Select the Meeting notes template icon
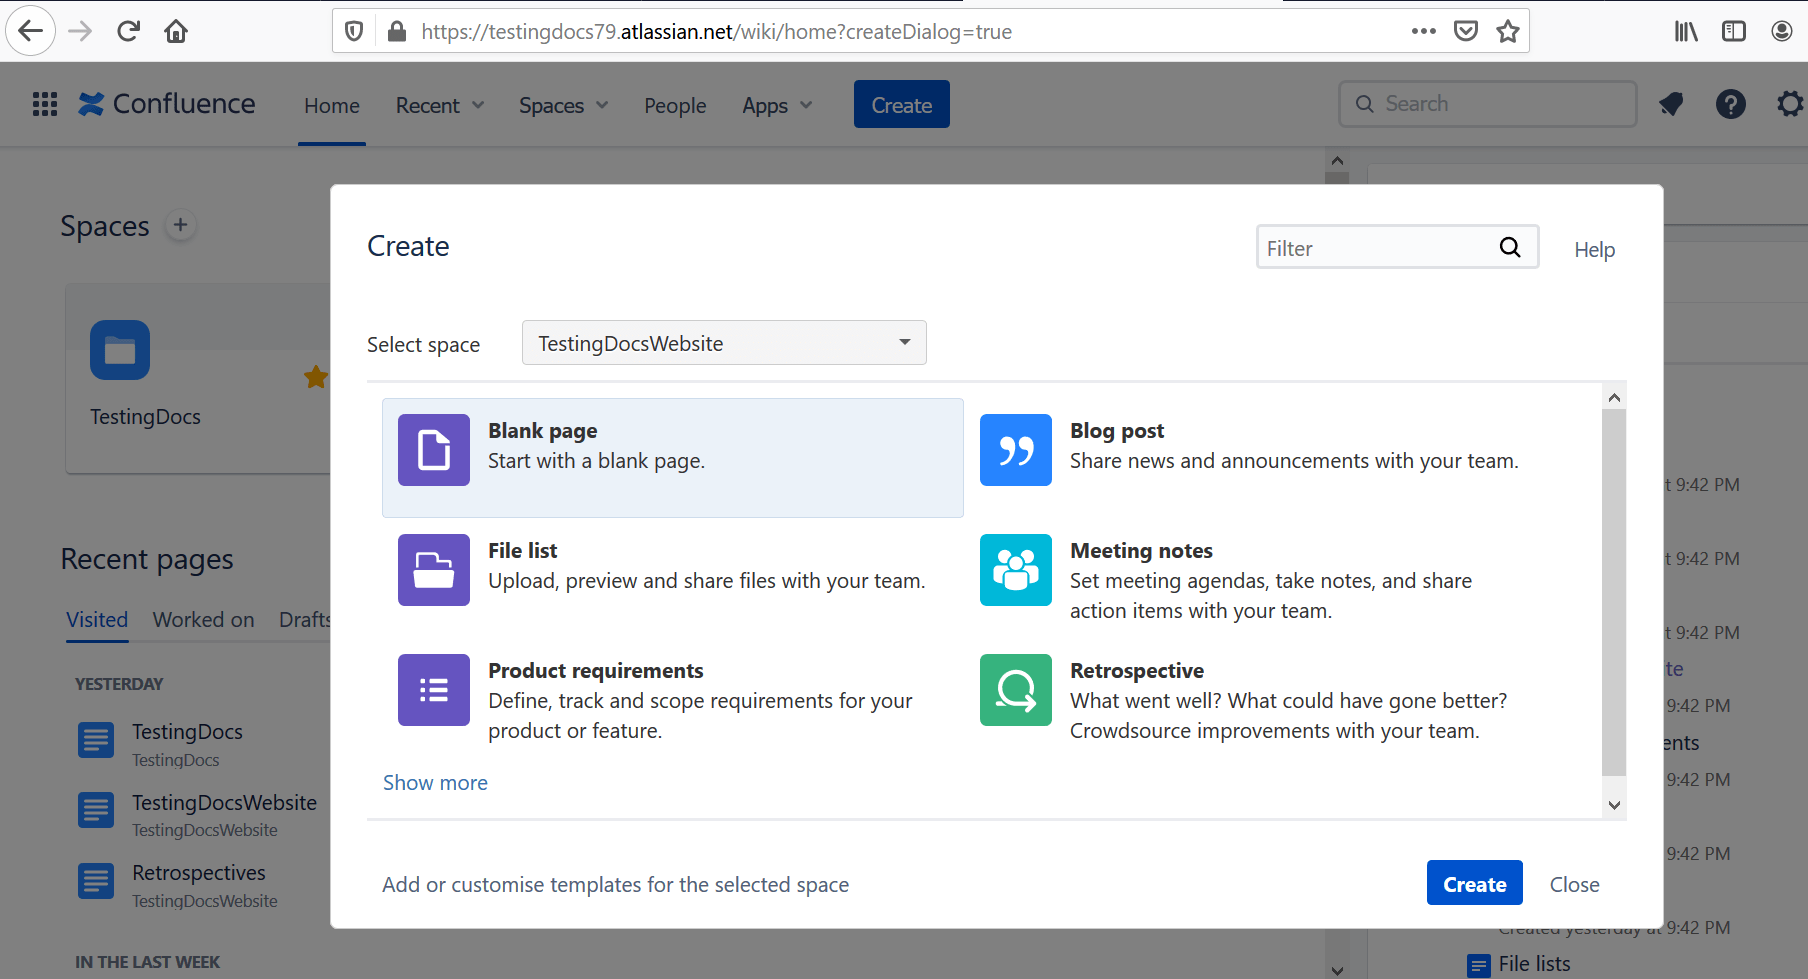1808x979 pixels. (x=1015, y=570)
